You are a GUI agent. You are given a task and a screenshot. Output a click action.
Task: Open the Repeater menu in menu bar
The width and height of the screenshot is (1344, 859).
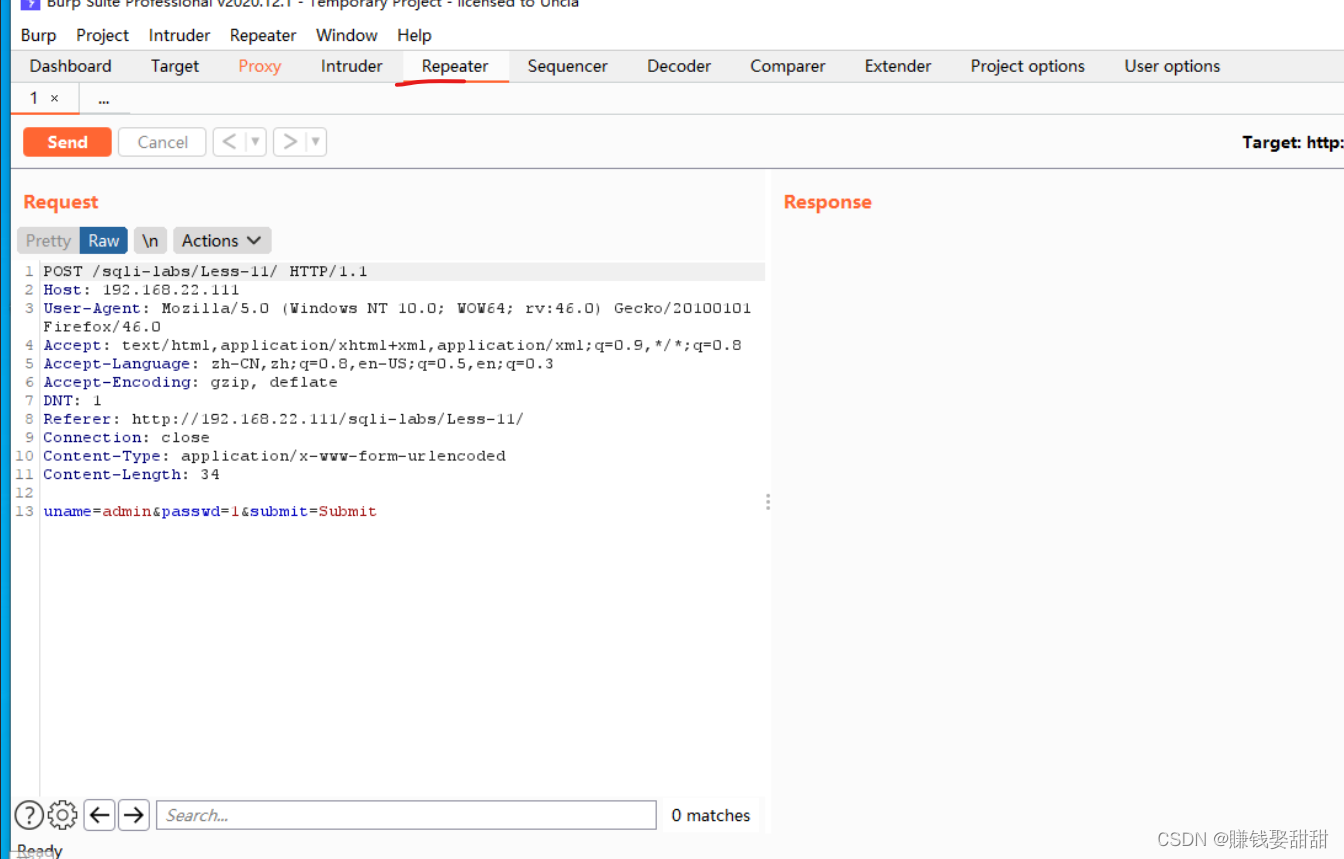point(263,35)
